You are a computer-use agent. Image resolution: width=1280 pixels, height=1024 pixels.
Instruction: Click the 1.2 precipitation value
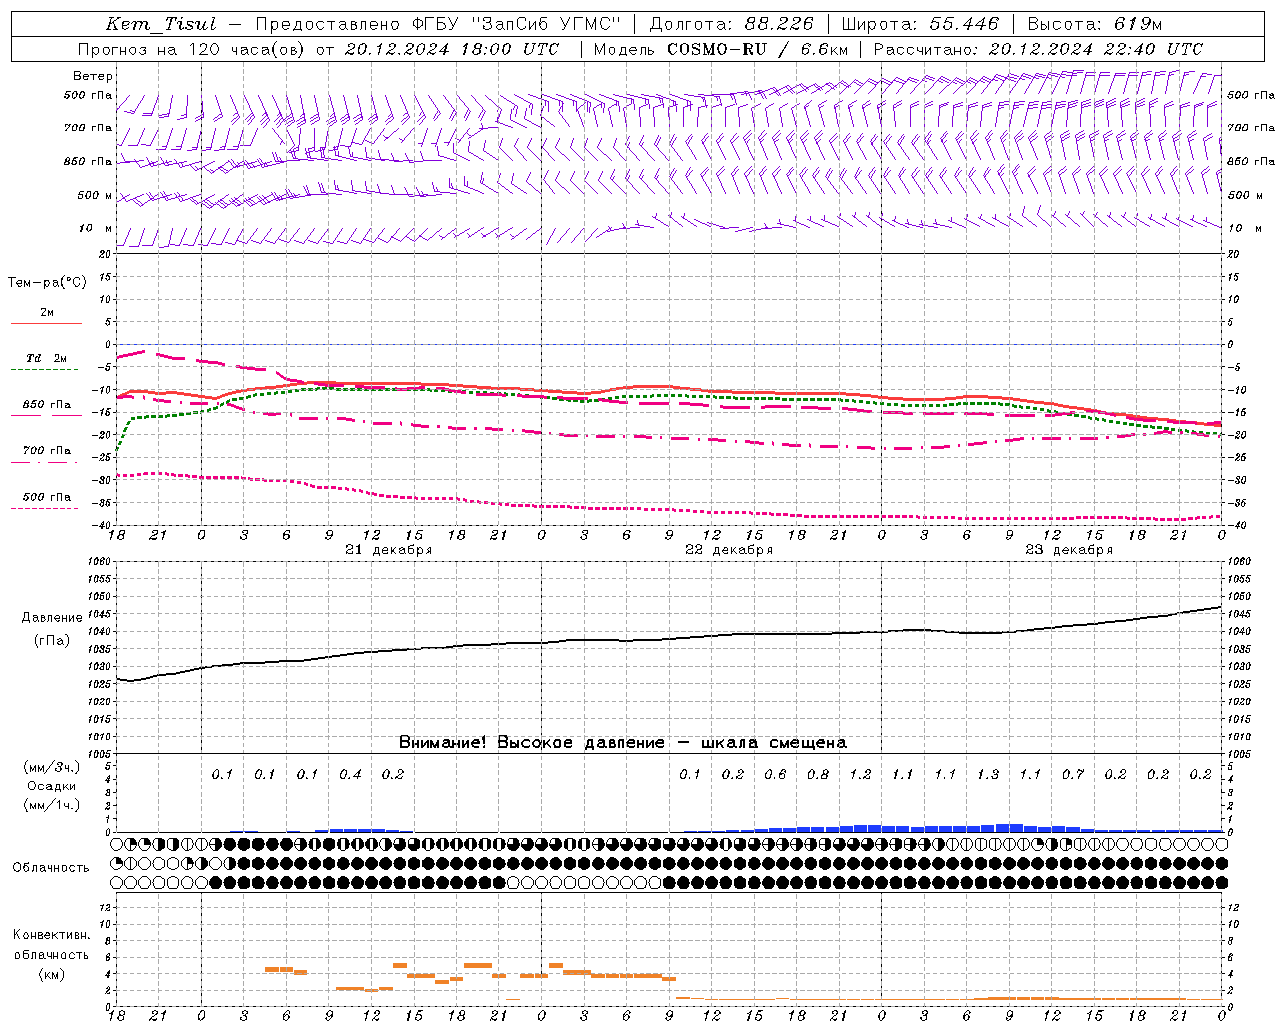[x=860, y=774]
